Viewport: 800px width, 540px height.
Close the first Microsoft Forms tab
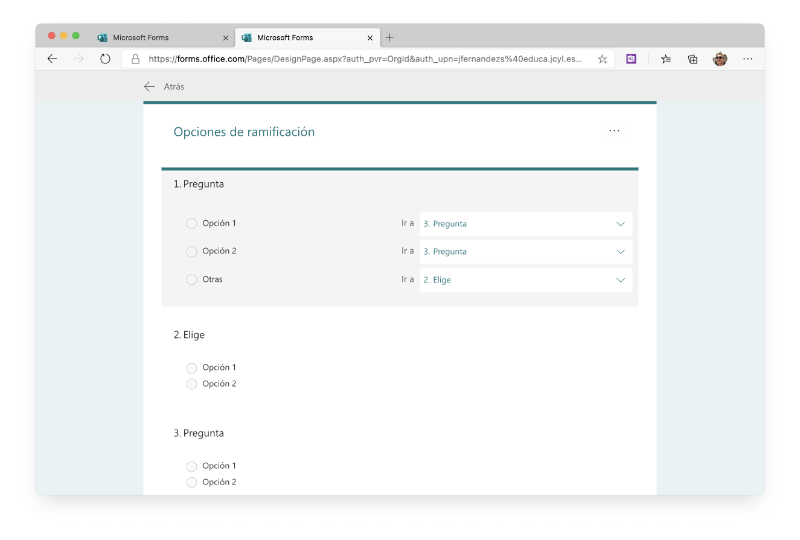pyautogui.click(x=226, y=38)
